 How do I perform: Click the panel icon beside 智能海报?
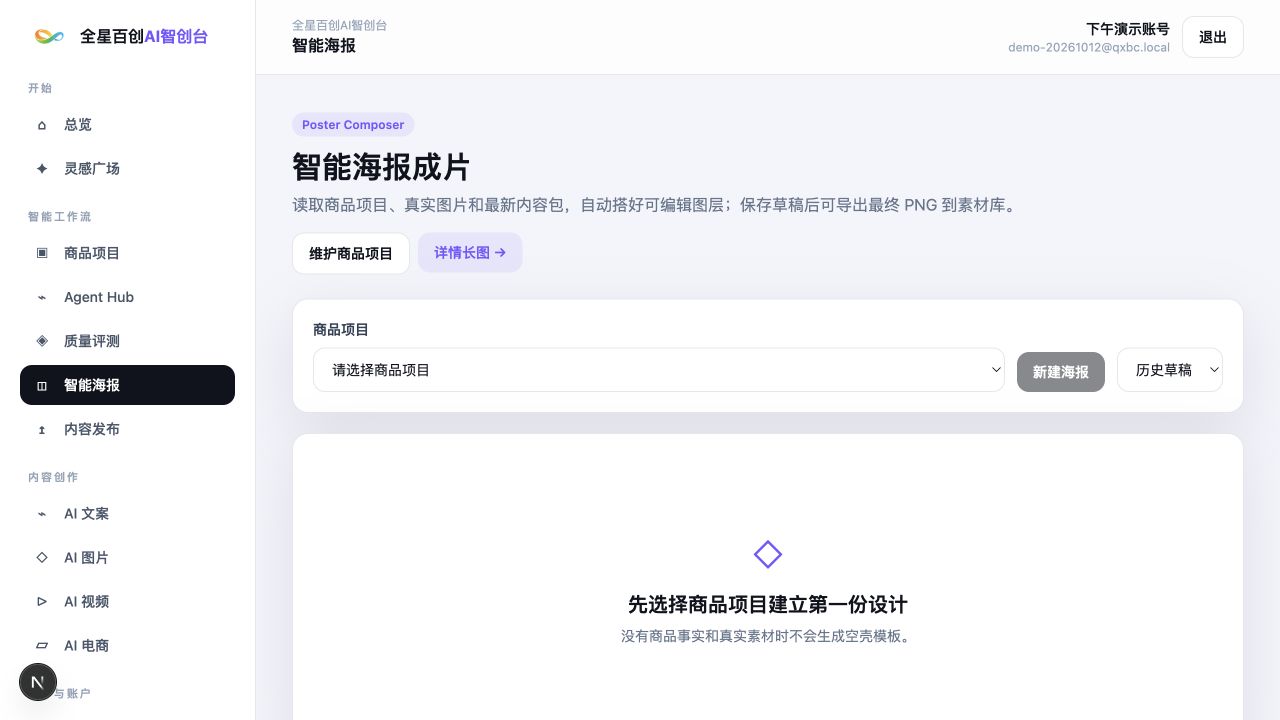[x=42, y=385]
